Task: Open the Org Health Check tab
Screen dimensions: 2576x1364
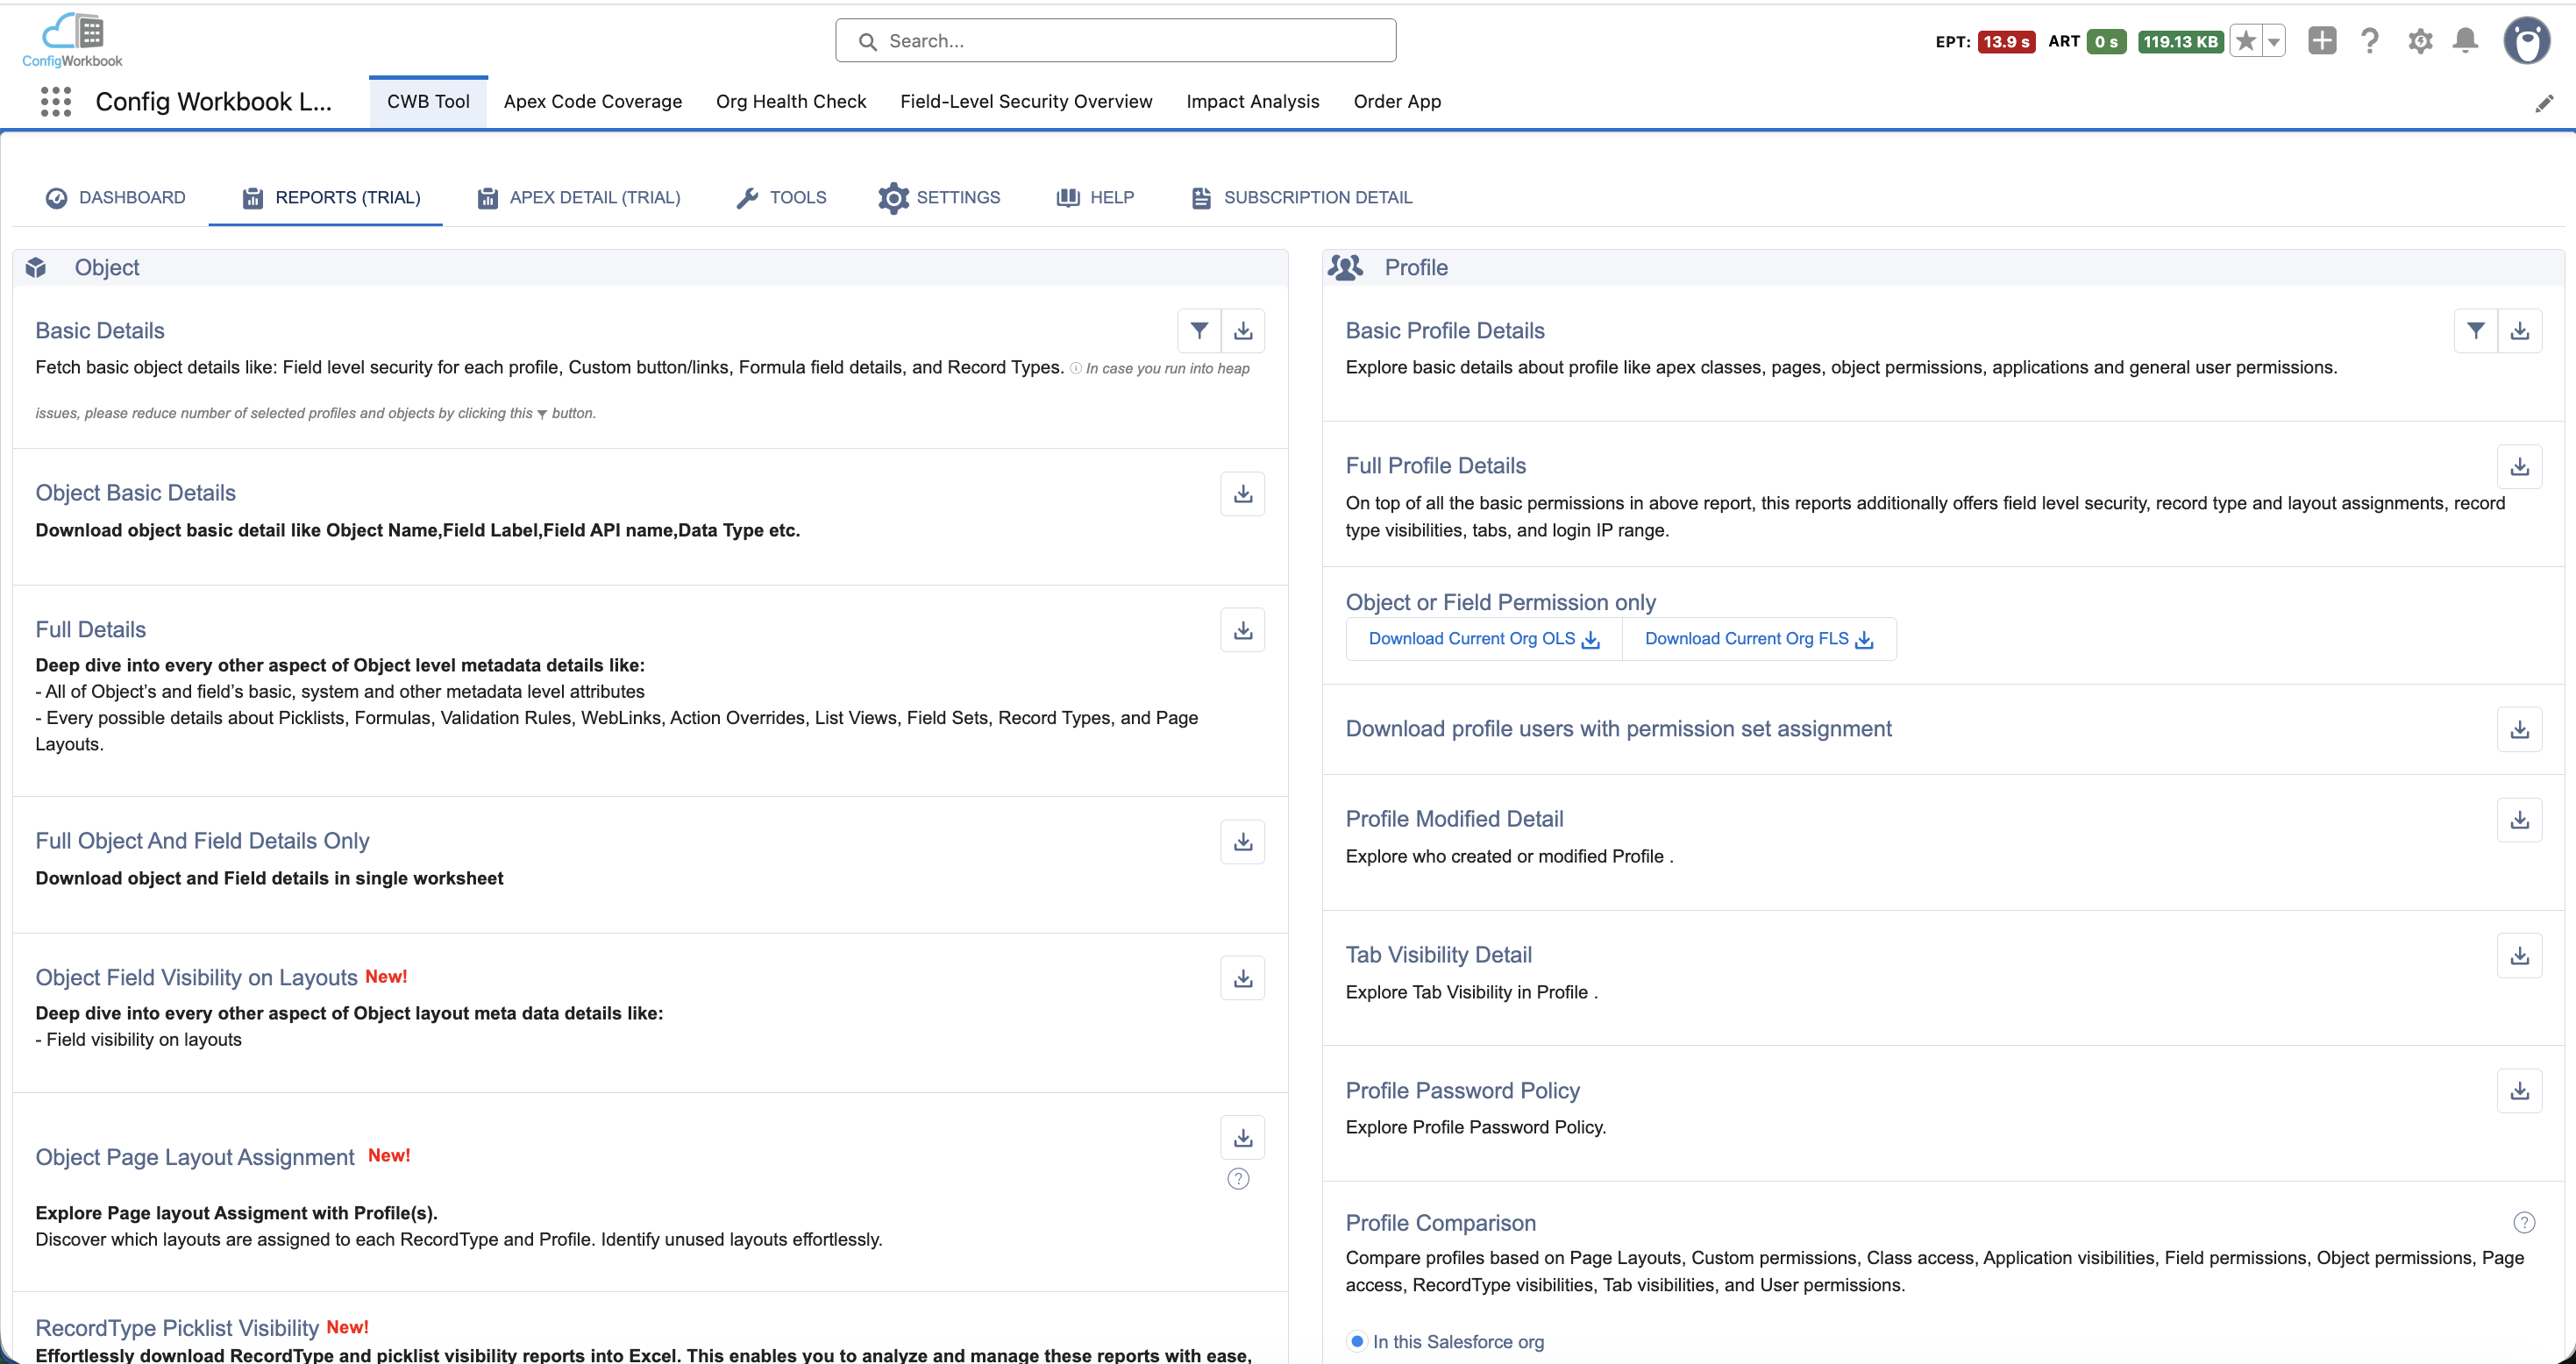Action: pyautogui.click(x=790, y=102)
